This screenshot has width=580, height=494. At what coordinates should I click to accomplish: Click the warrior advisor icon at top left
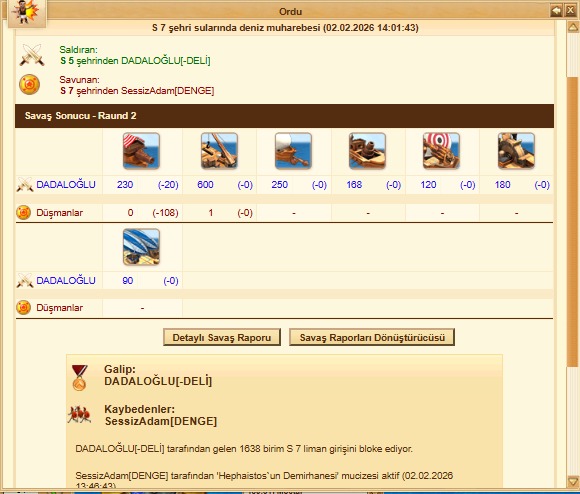[26, 13]
